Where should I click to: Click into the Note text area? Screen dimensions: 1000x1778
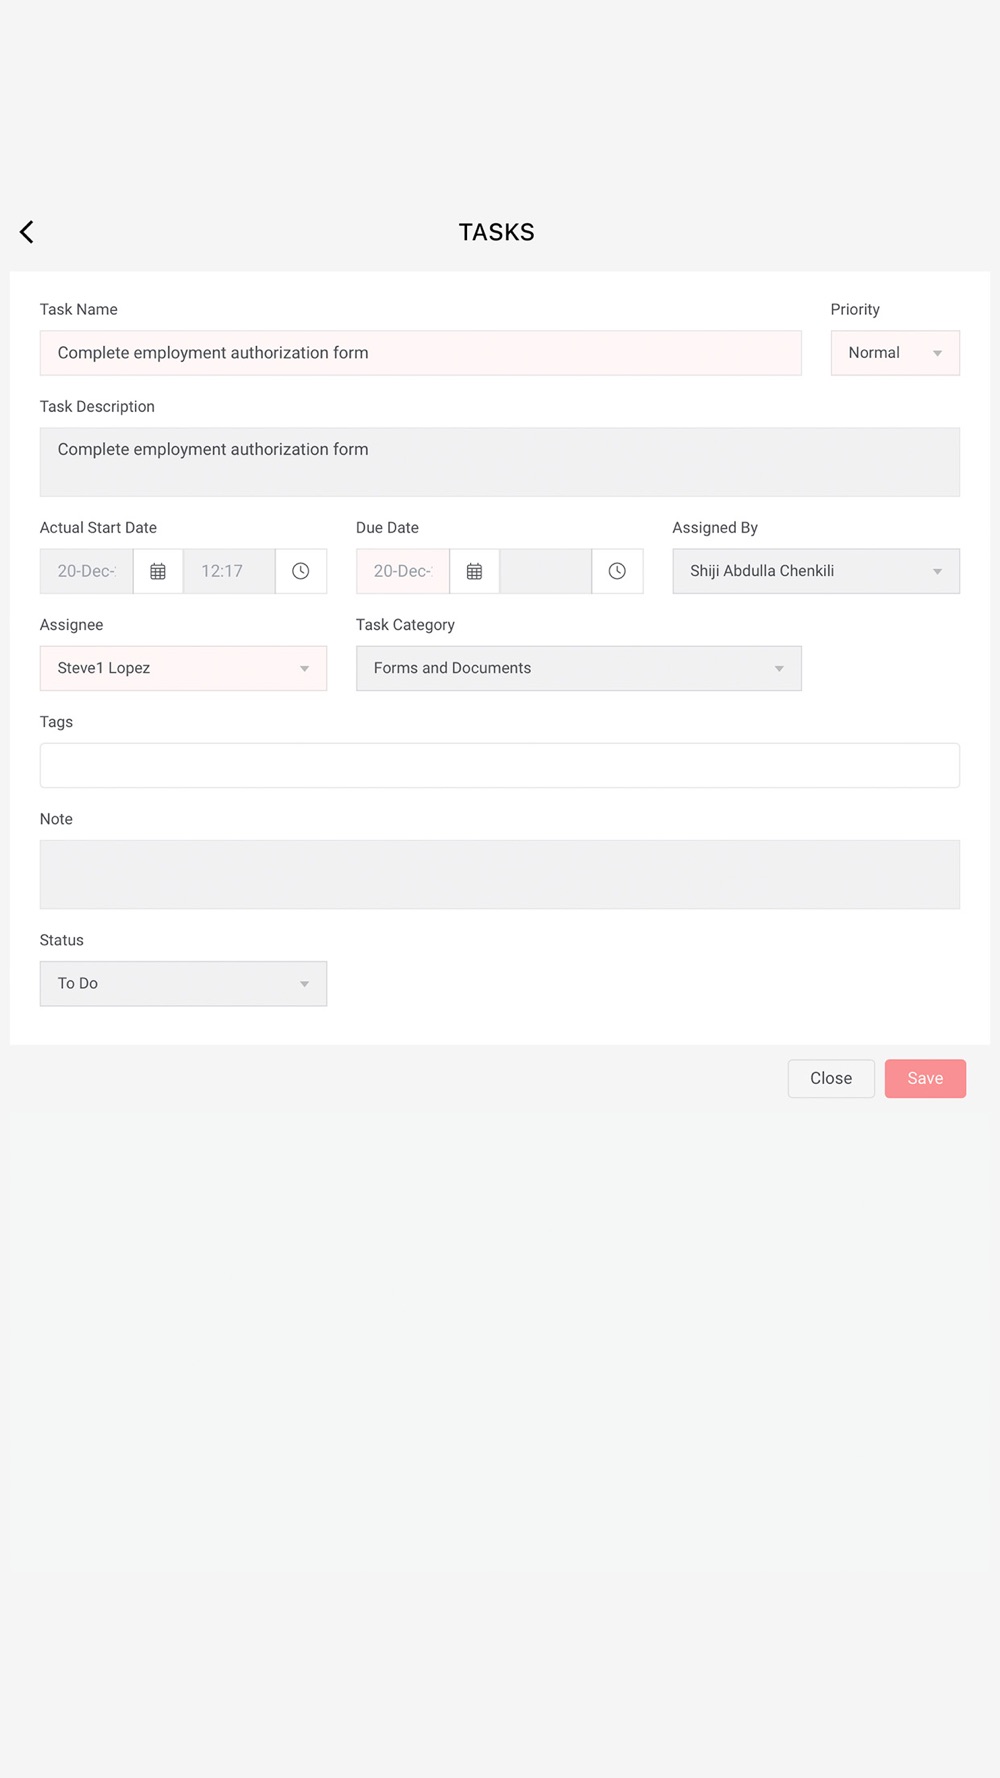500,875
